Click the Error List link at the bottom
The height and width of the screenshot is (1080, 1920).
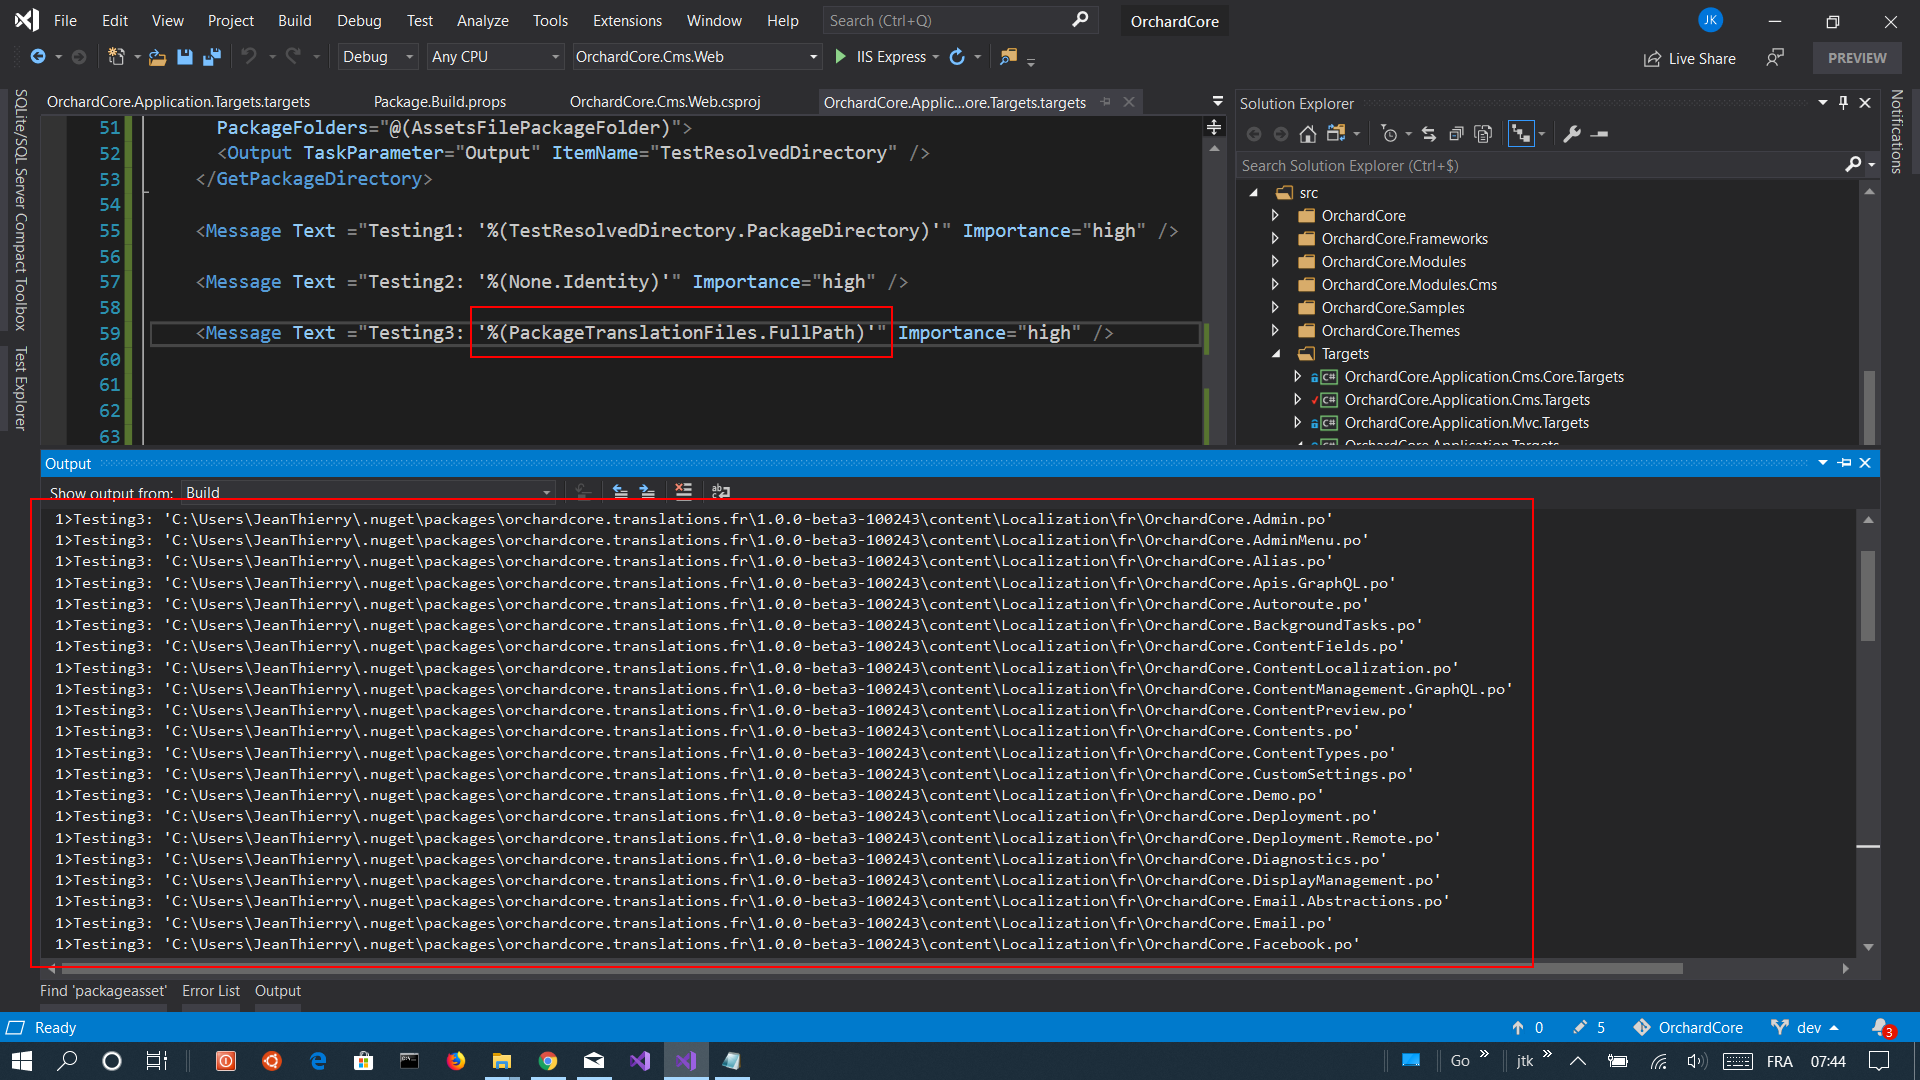pyautogui.click(x=210, y=991)
